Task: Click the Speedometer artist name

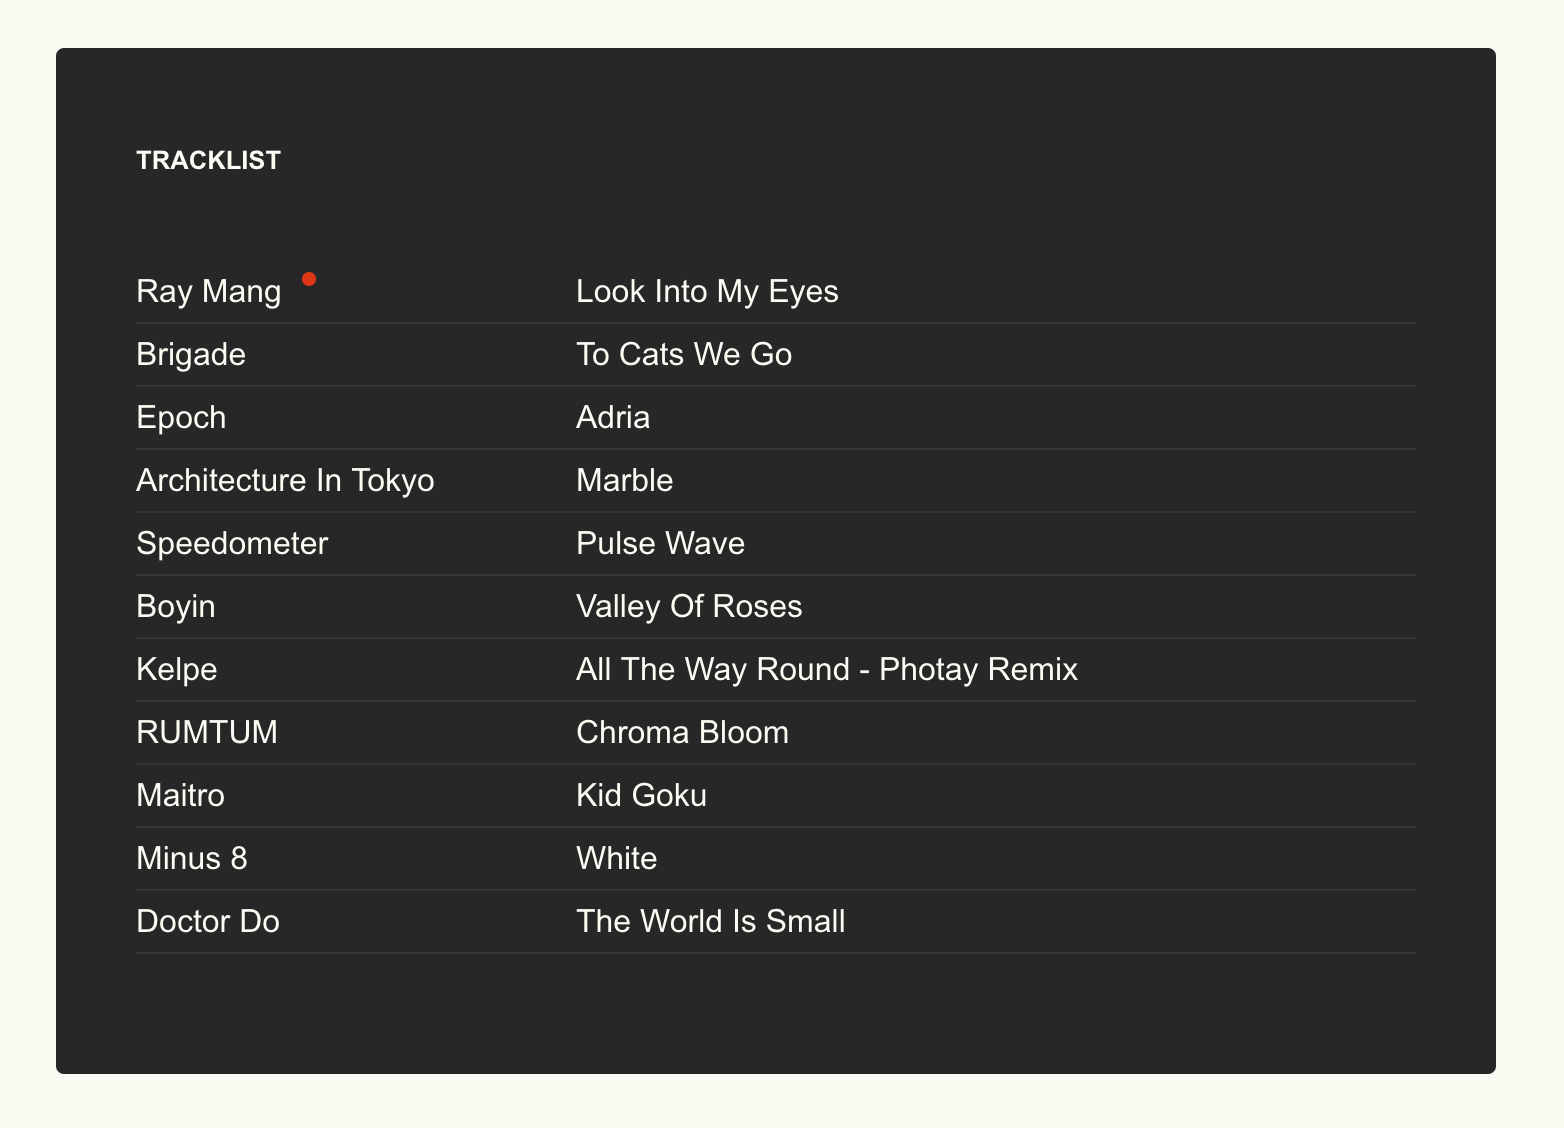Action: tap(232, 543)
